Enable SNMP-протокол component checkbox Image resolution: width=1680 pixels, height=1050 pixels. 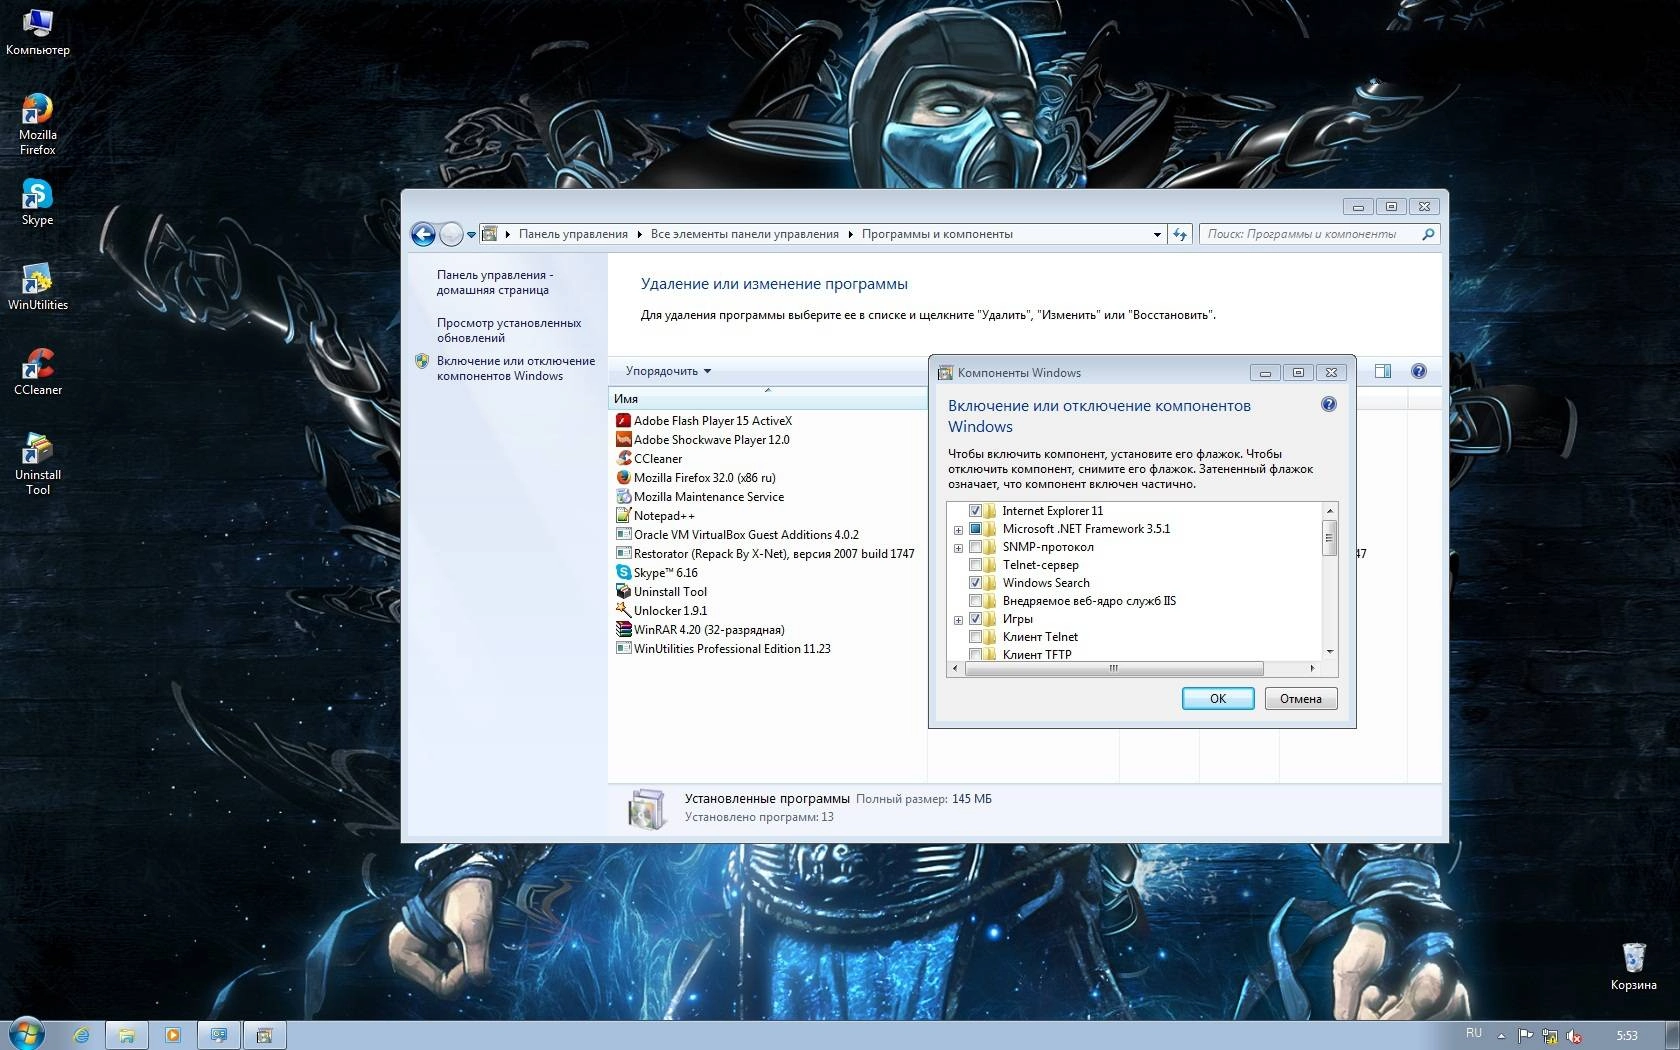point(975,547)
